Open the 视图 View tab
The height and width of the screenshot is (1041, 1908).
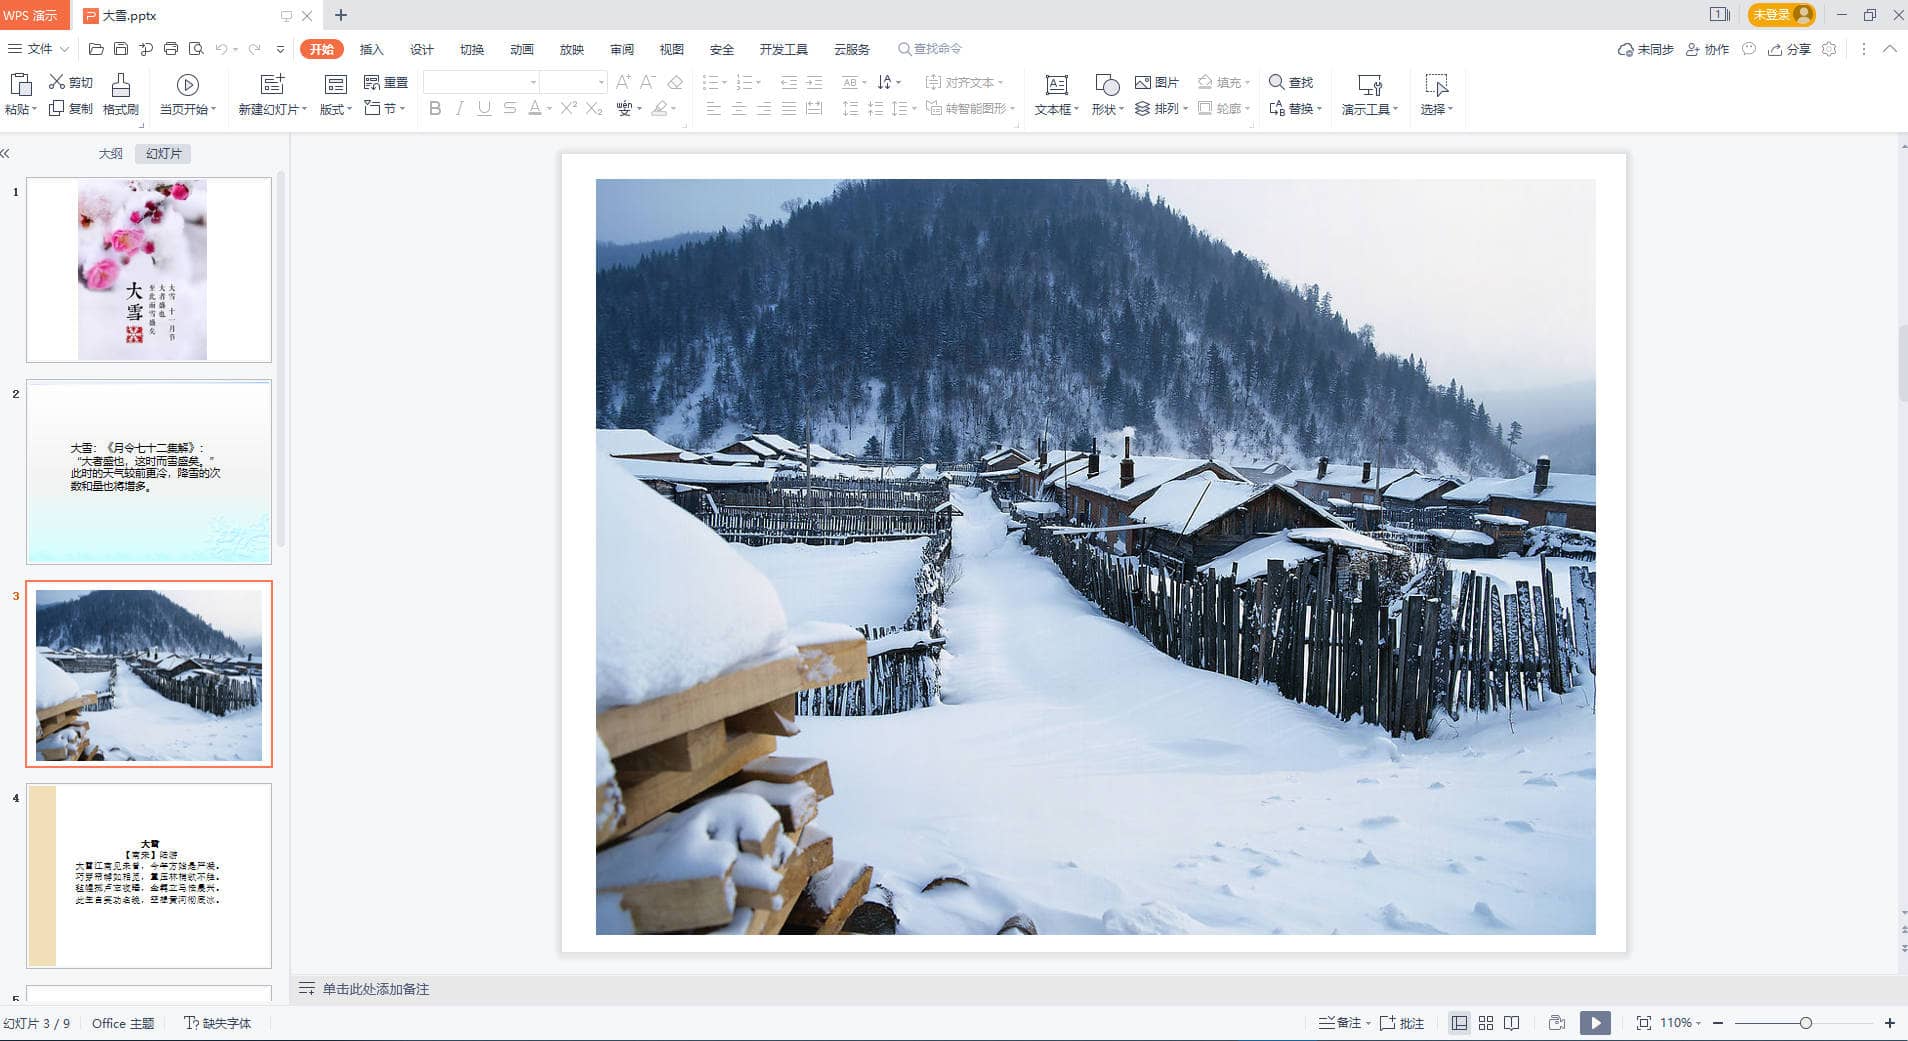pos(672,49)
